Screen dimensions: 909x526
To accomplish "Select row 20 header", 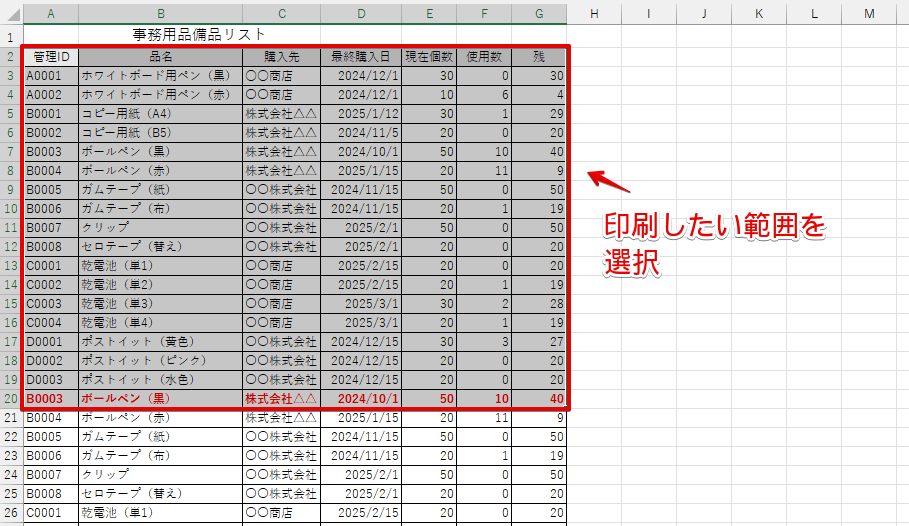I will [x=11, y=399].
